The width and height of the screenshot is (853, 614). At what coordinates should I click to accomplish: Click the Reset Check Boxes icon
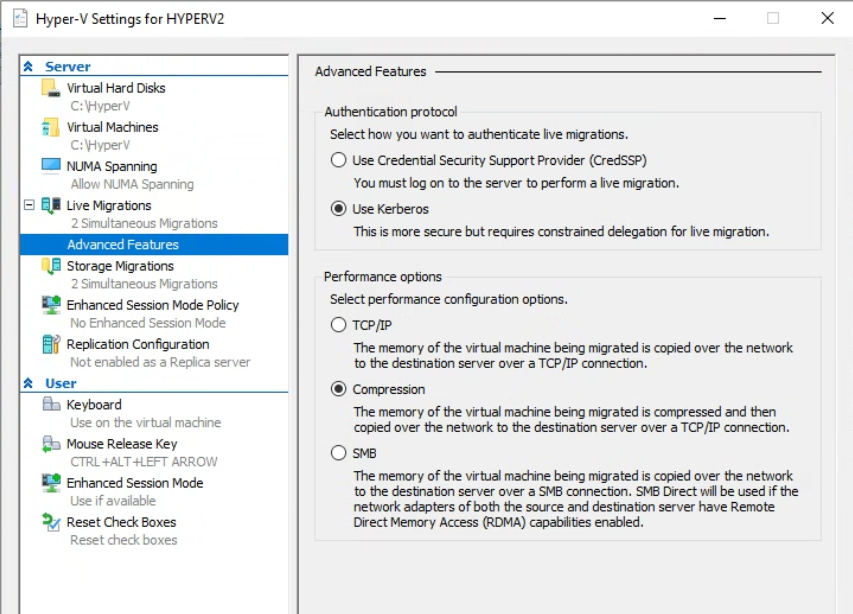[x=51, y=522]
